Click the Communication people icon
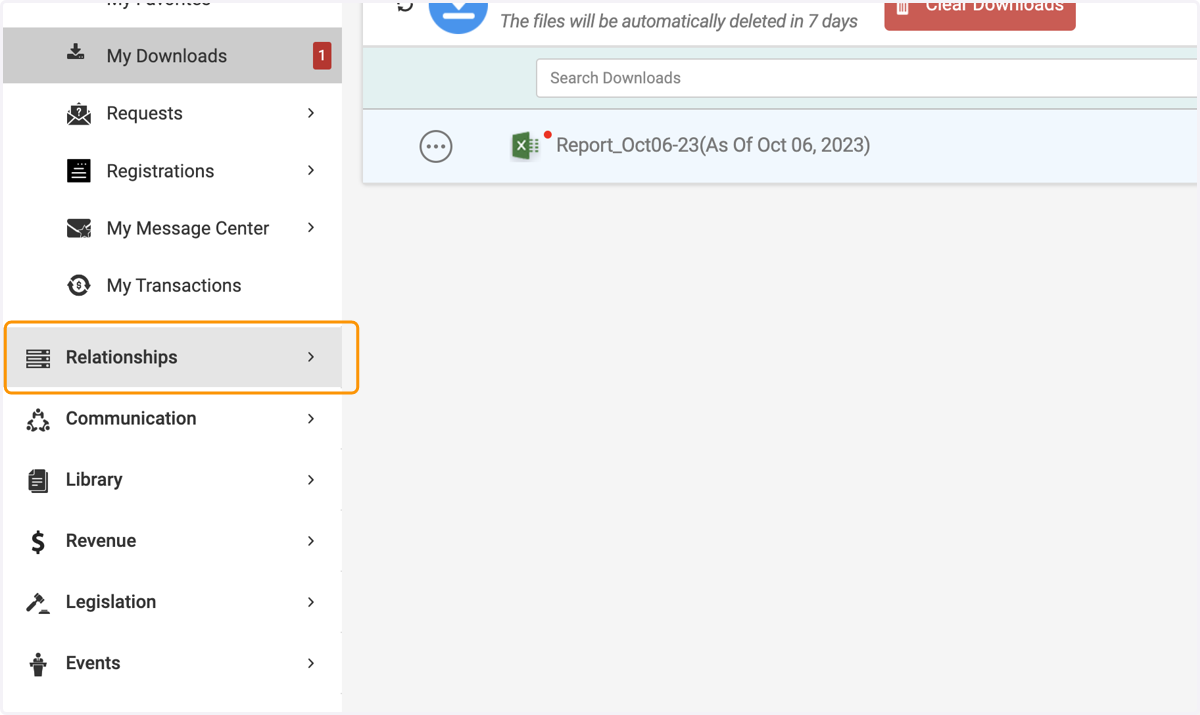Screen dimensions: 1200x715 coord(38,420)
